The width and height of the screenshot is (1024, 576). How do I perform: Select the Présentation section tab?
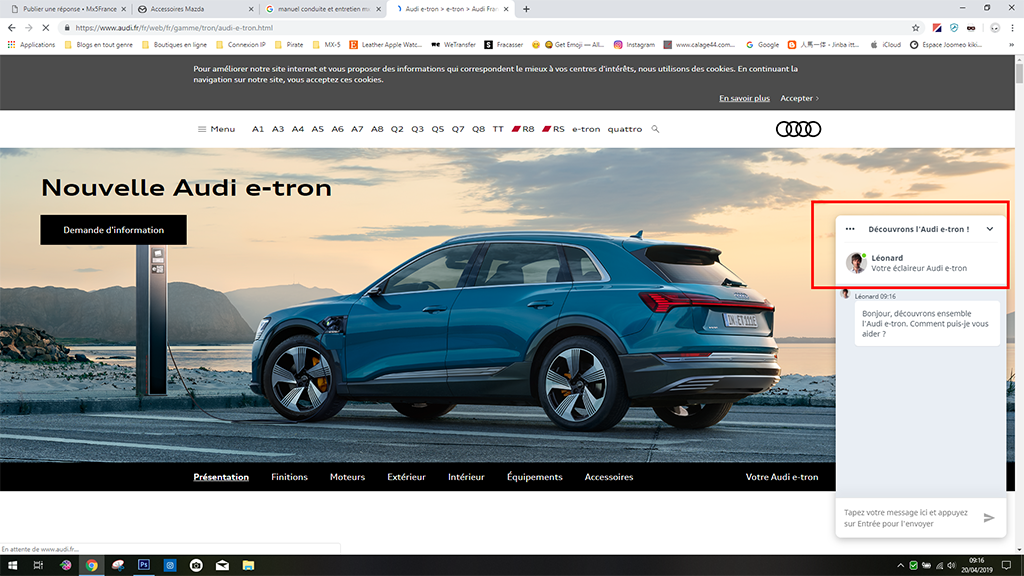(x=221, y=477)
